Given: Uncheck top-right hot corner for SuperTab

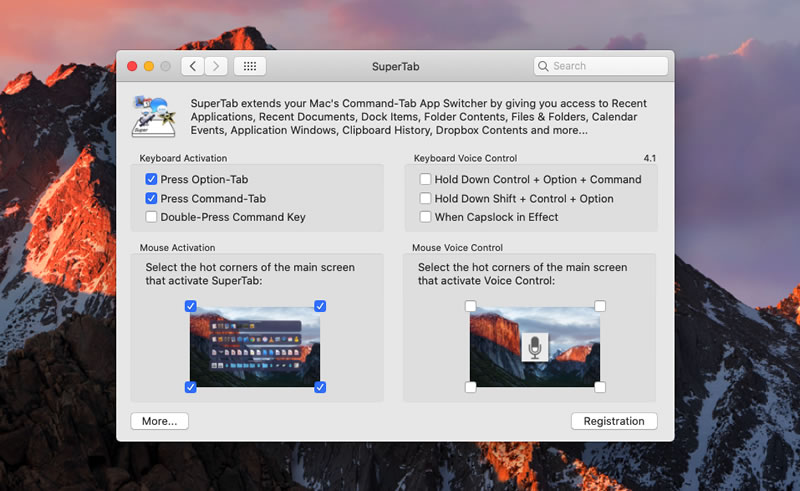Looking at the screenshot, I should [320, 306].
